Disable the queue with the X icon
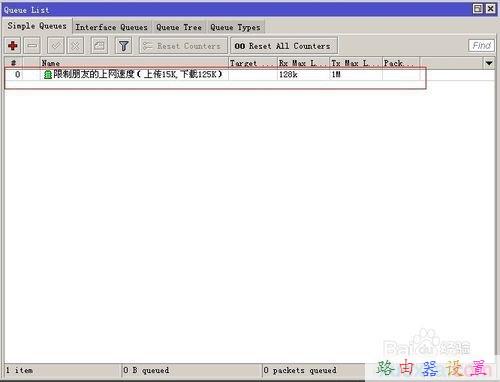 [x=75, y=46]
